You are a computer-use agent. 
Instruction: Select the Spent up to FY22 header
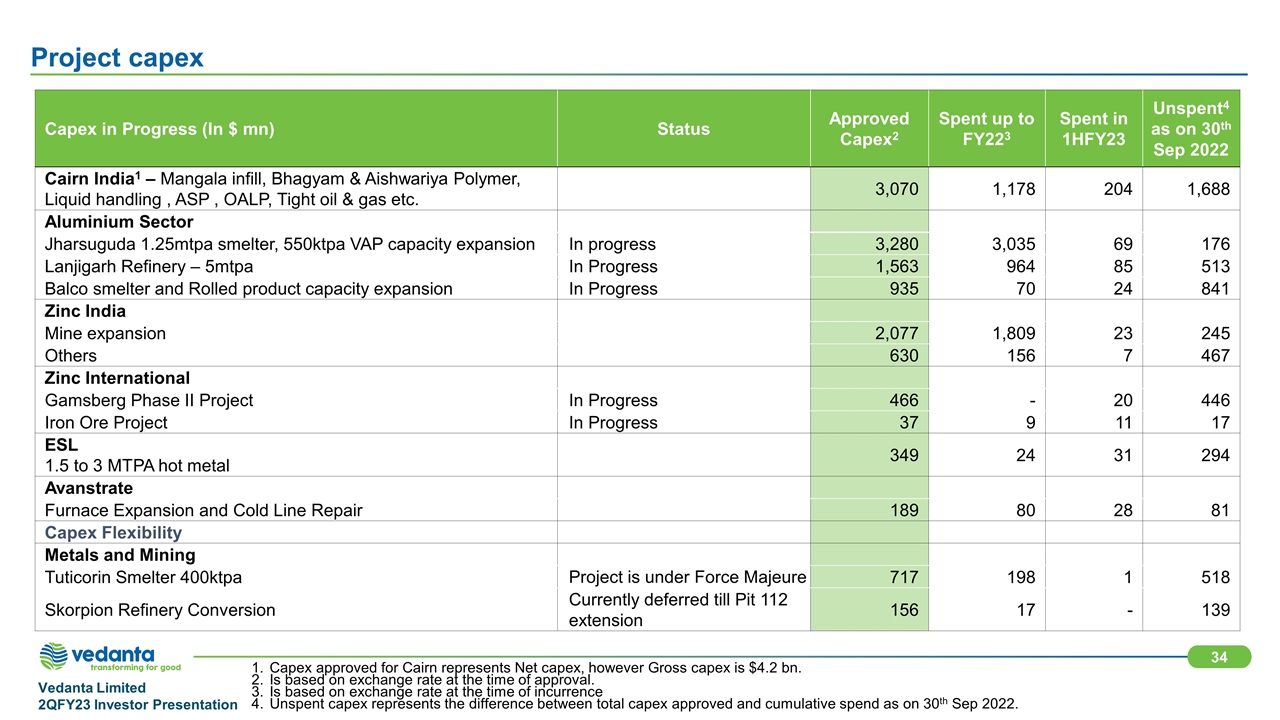click(x=987, y=129)
